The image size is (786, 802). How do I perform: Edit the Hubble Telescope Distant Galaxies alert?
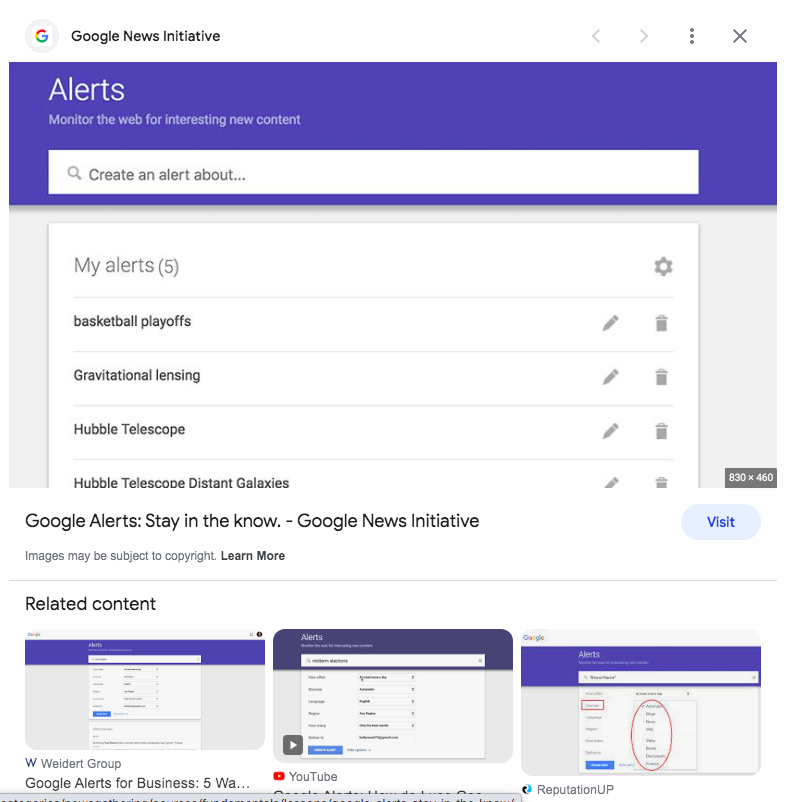pos(611,482)
